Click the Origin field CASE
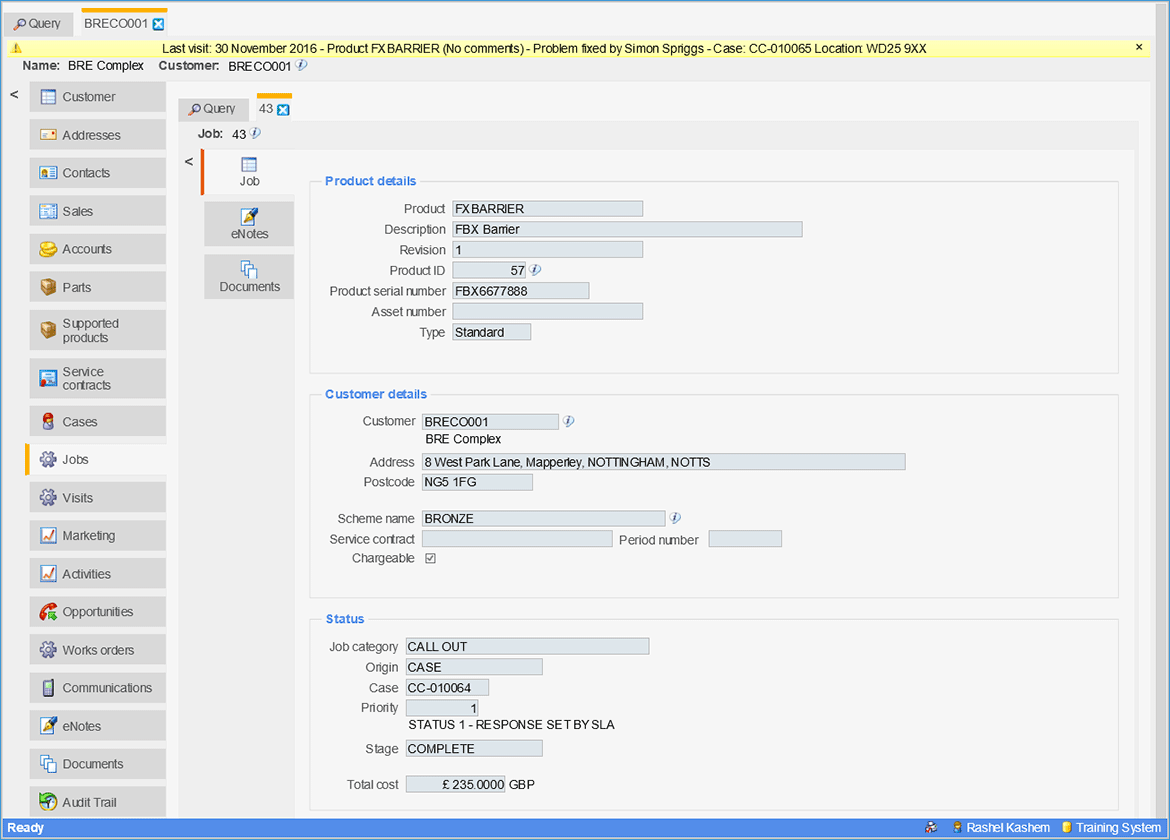 click(474, 667)
